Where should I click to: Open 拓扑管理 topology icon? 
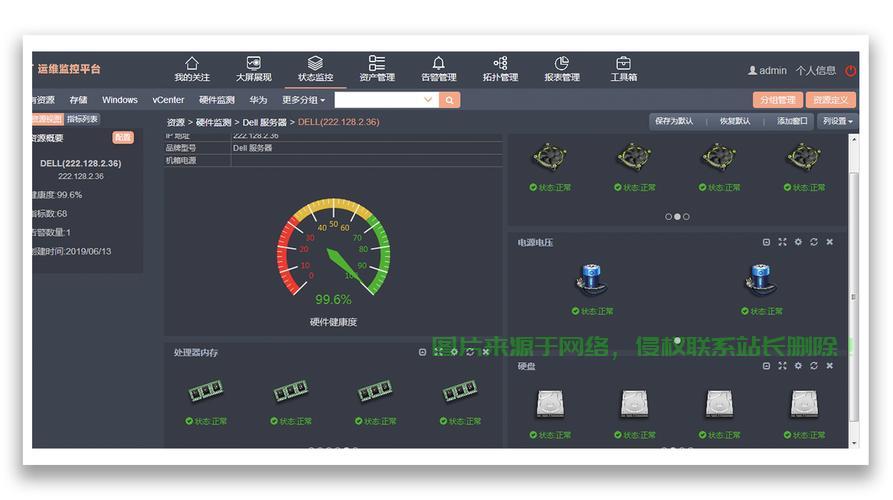tap(500, 63)
